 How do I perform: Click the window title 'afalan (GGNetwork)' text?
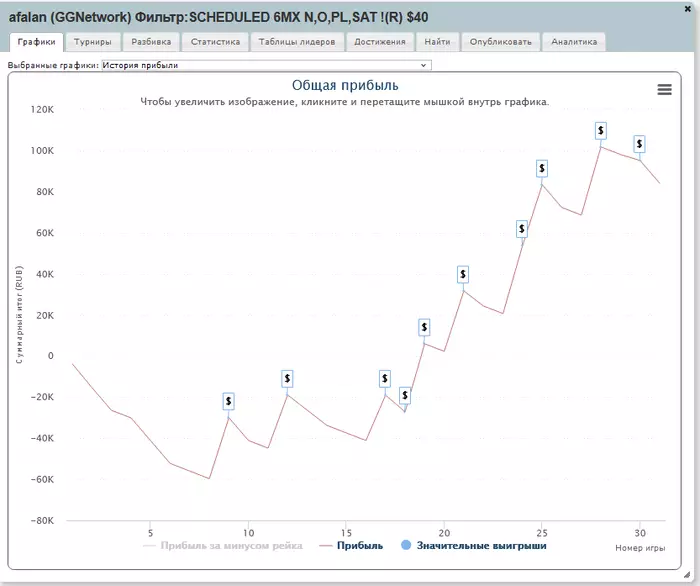(70, 17)
